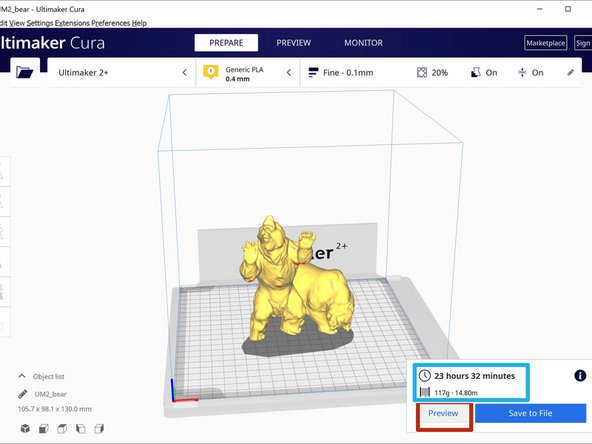The width and height of the screenshot is (592, 444).
Task: Click the yellow extruder 1 material icon
Action: pyautogui.click(x=211, y=71)
